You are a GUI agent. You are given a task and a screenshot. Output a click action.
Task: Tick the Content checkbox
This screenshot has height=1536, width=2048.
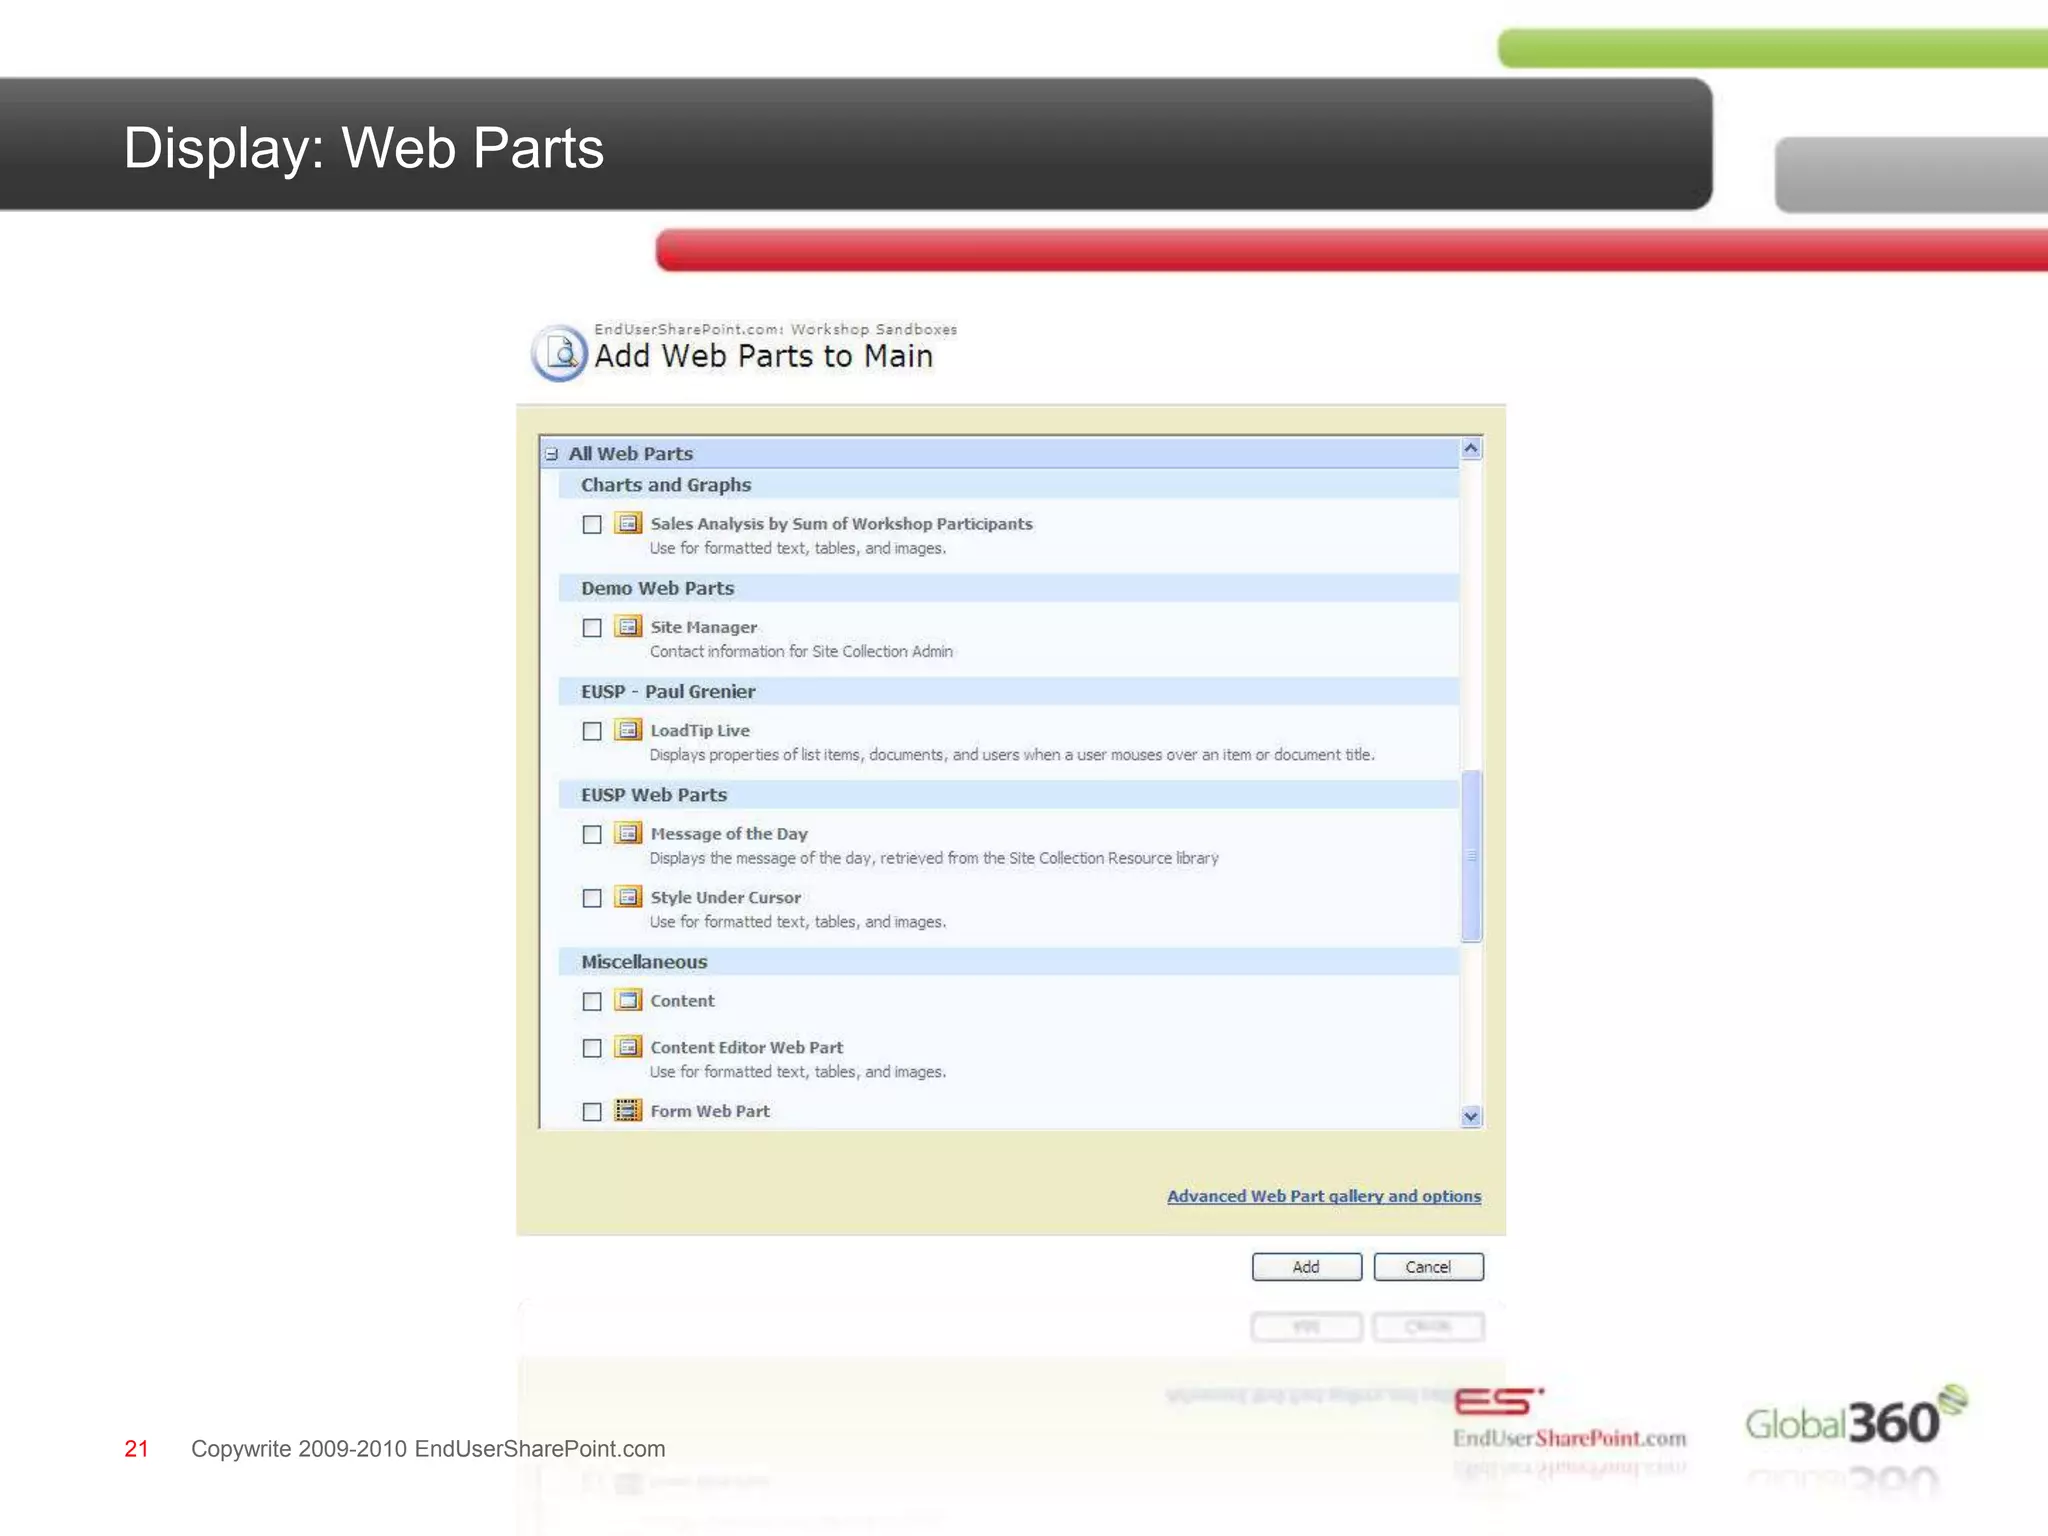coord(592,1001)
